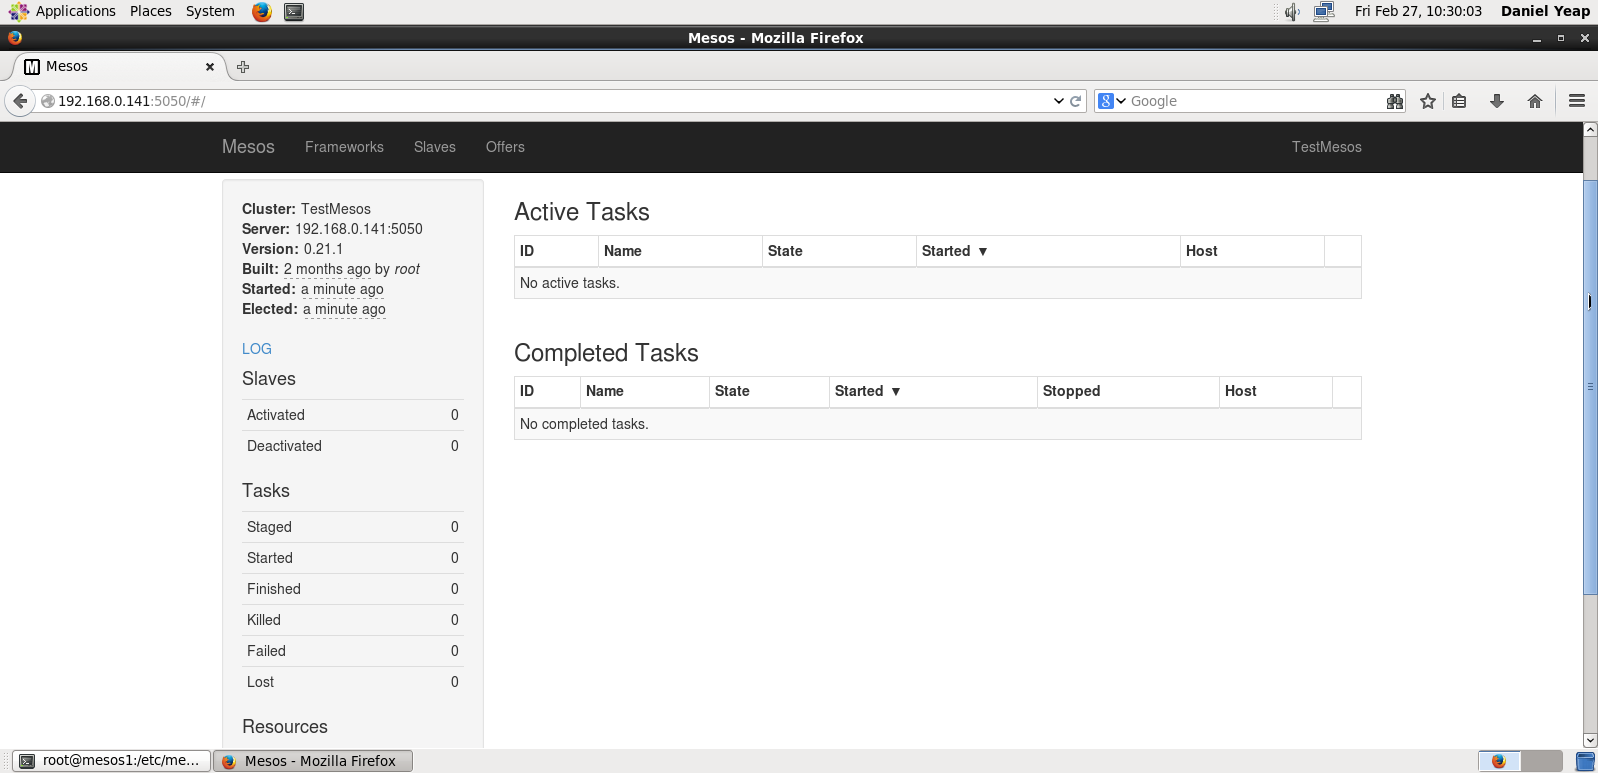Open the Downloads arrow icon

click(x=1497, y=101)
